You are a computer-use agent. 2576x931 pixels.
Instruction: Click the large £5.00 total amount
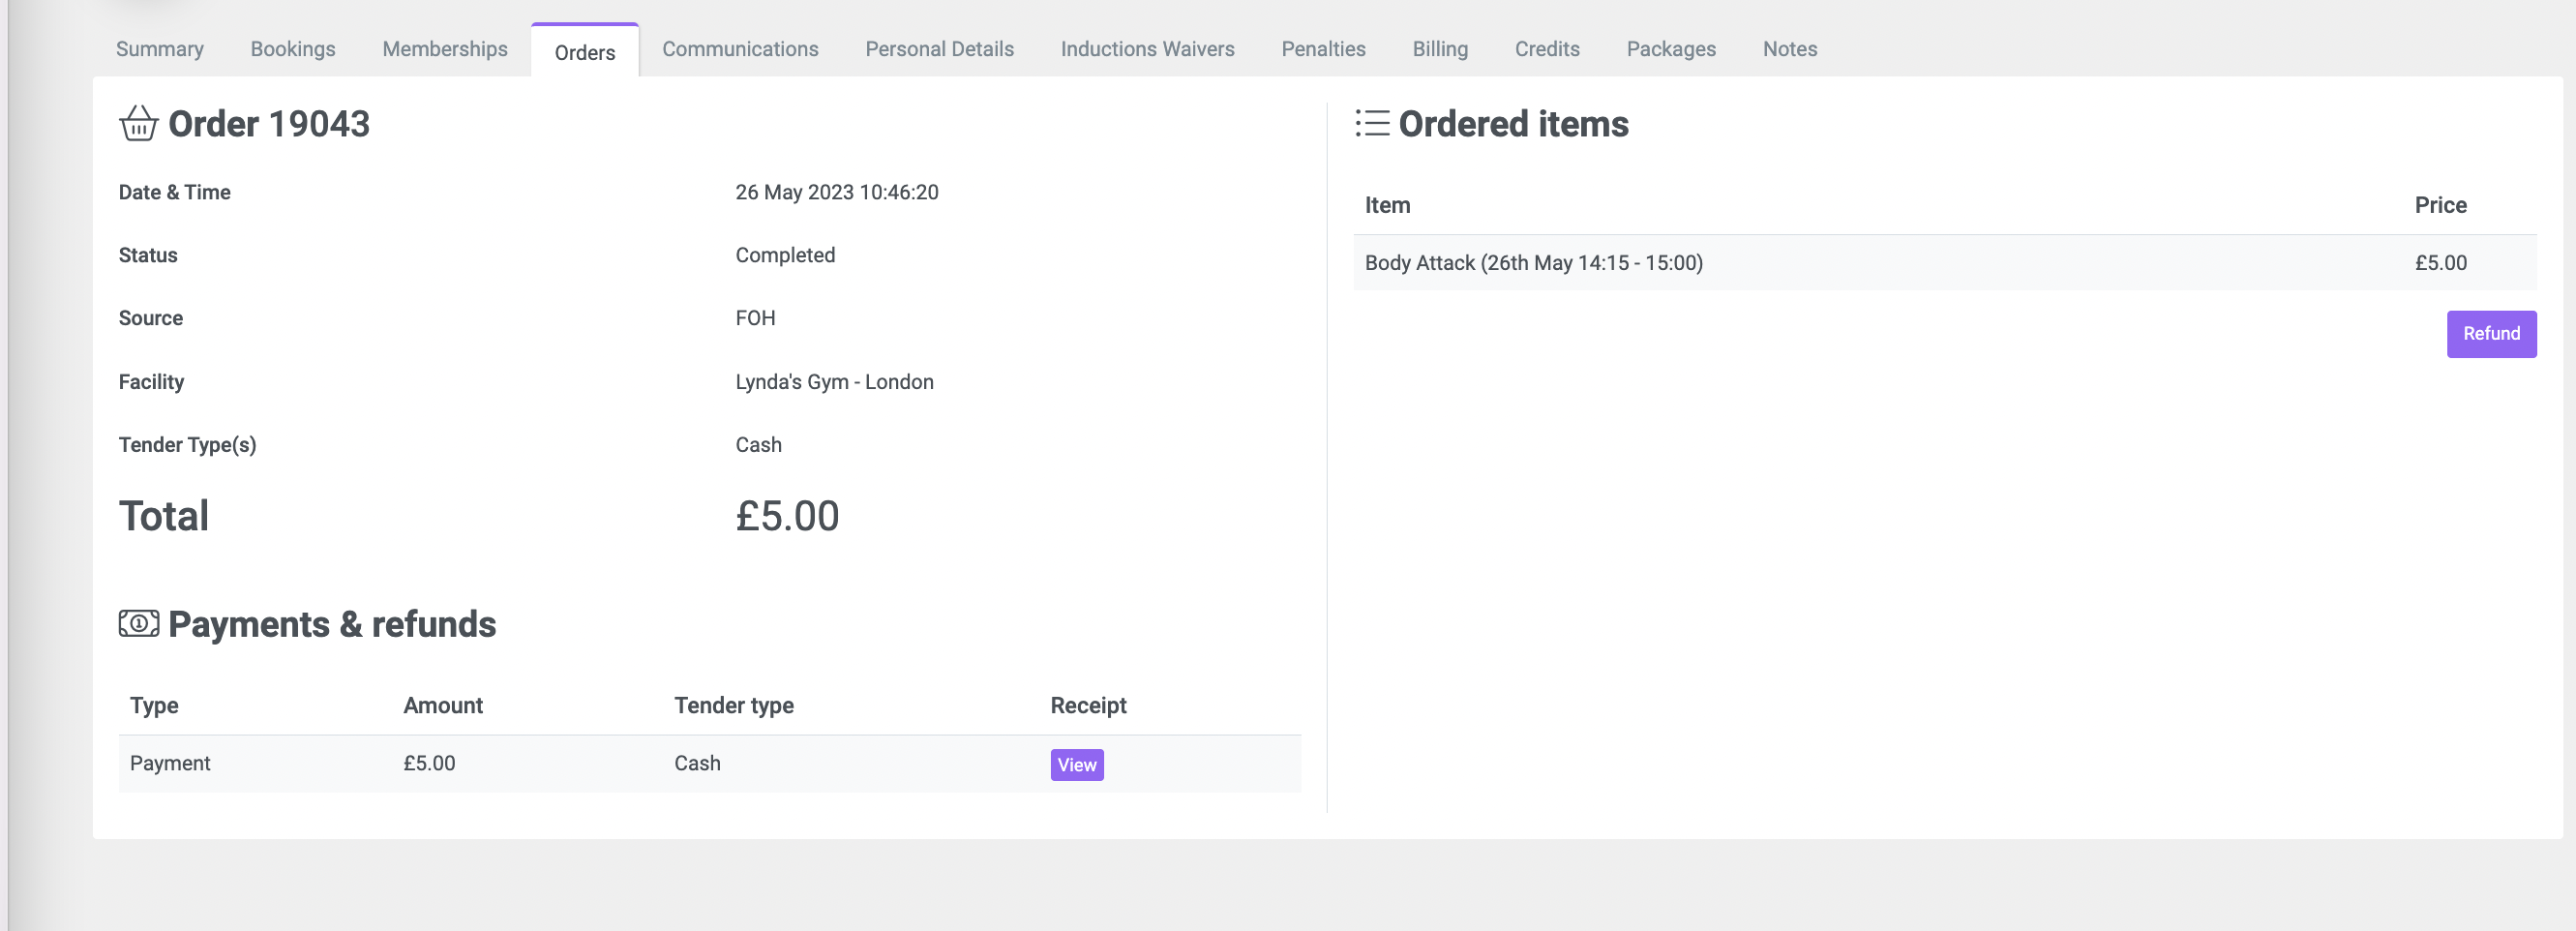click(x=787, y=516)
